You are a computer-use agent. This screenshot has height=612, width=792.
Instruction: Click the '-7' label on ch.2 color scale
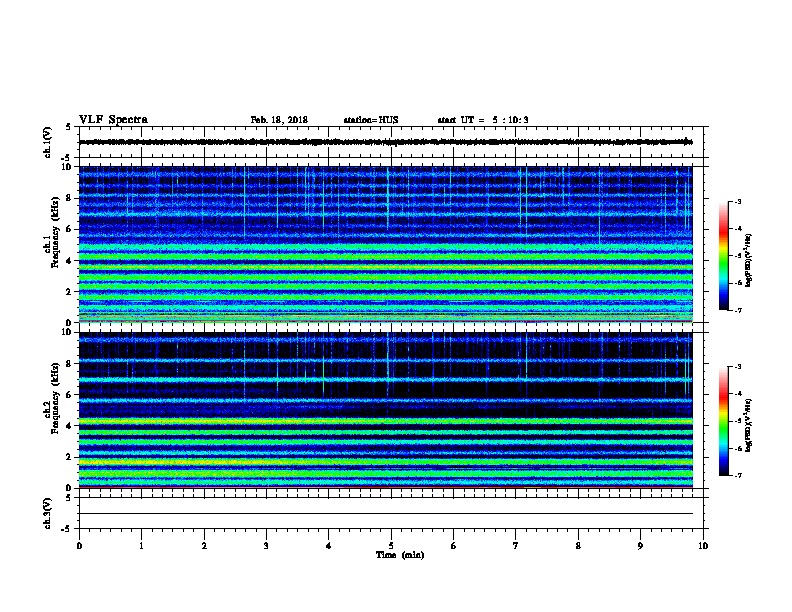(x=737, y=475)
